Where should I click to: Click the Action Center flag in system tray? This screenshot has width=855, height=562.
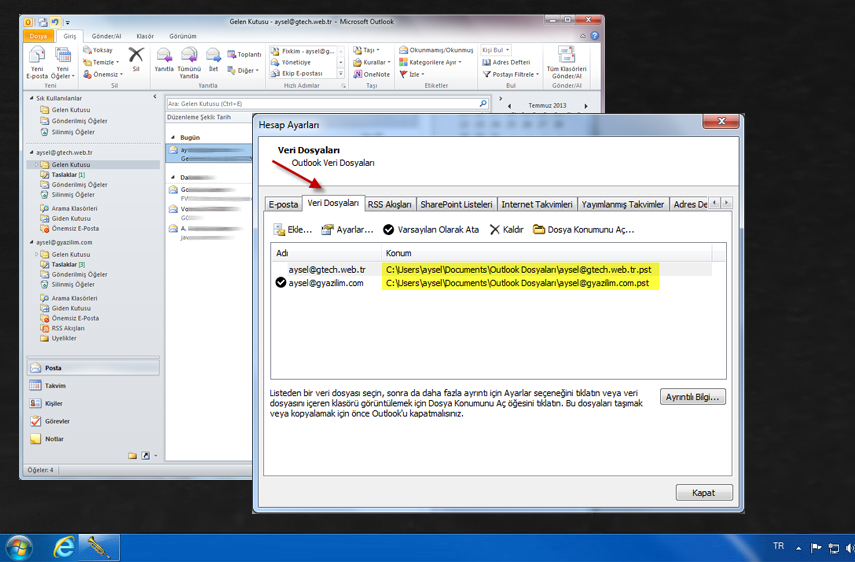[x=816, y=547]
